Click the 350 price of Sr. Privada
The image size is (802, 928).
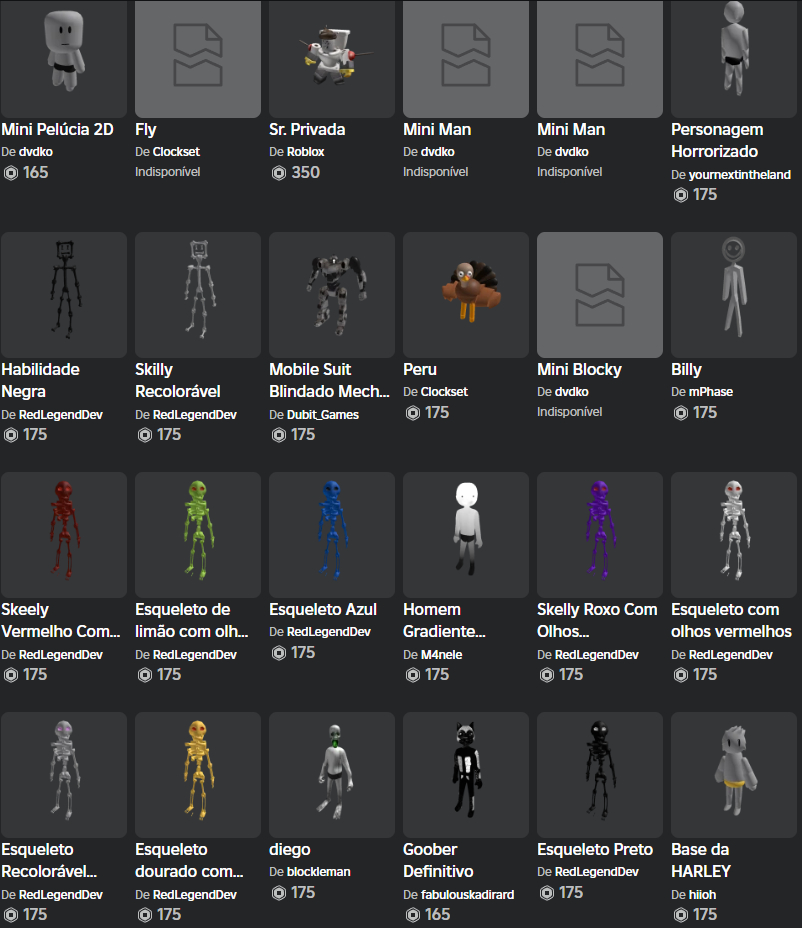(x=305, y=173)
